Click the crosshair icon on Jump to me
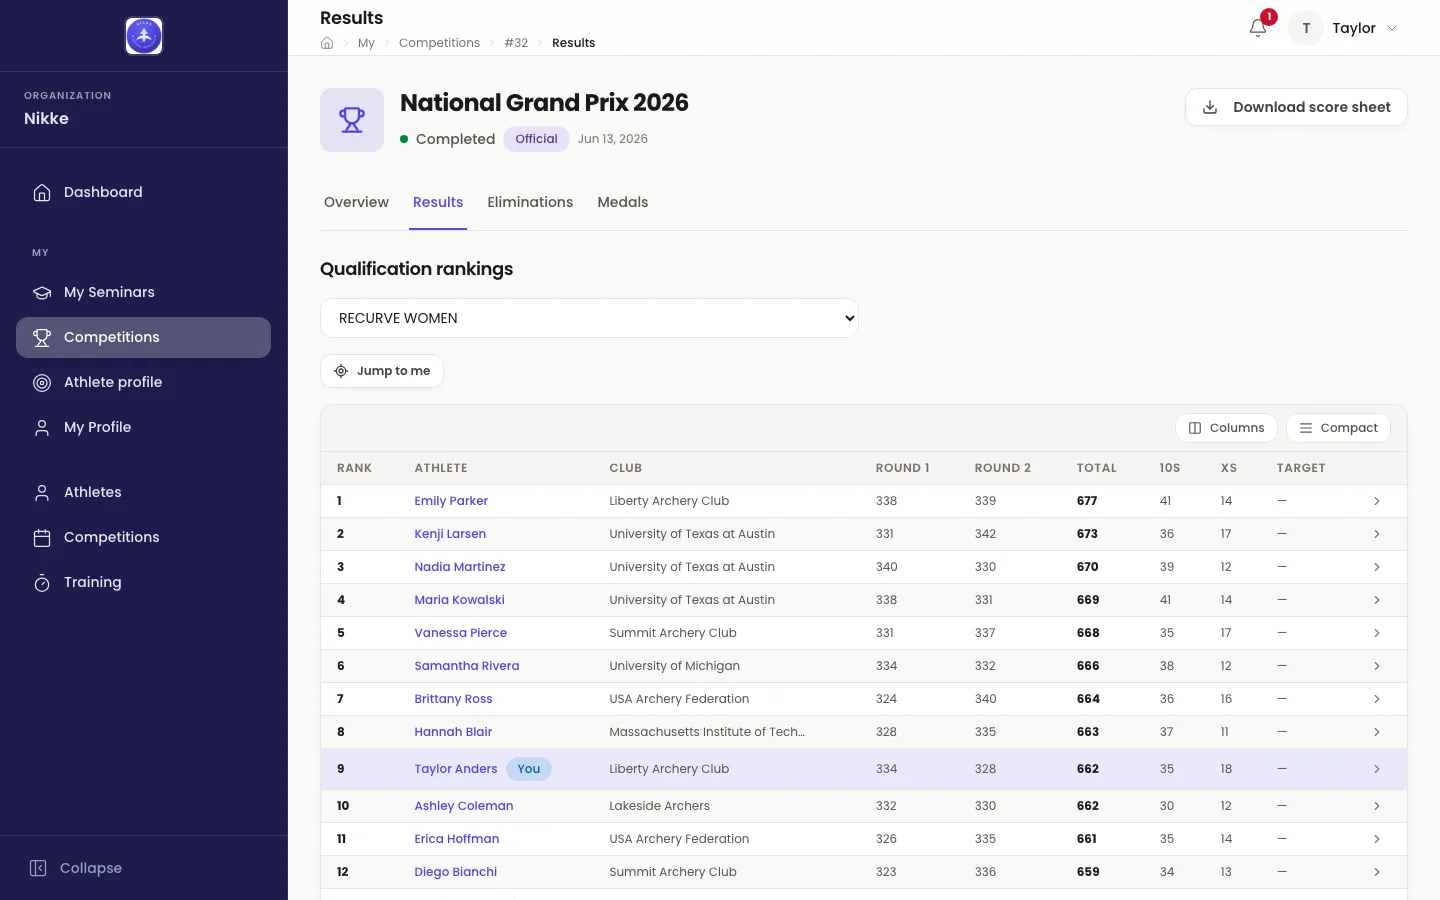The height and width of the screenshot is (900, 1440). coord(341,371)
